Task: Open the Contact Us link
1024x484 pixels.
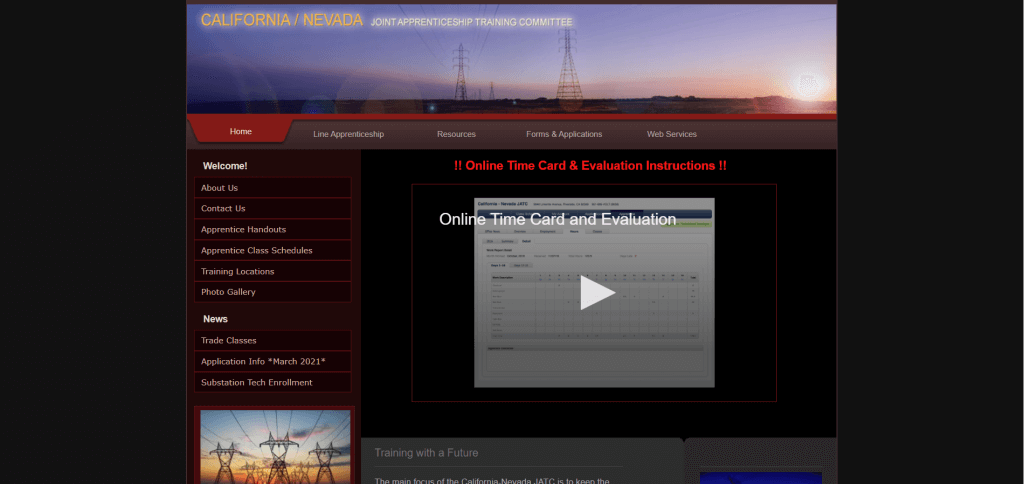Action: click(223, 209)
